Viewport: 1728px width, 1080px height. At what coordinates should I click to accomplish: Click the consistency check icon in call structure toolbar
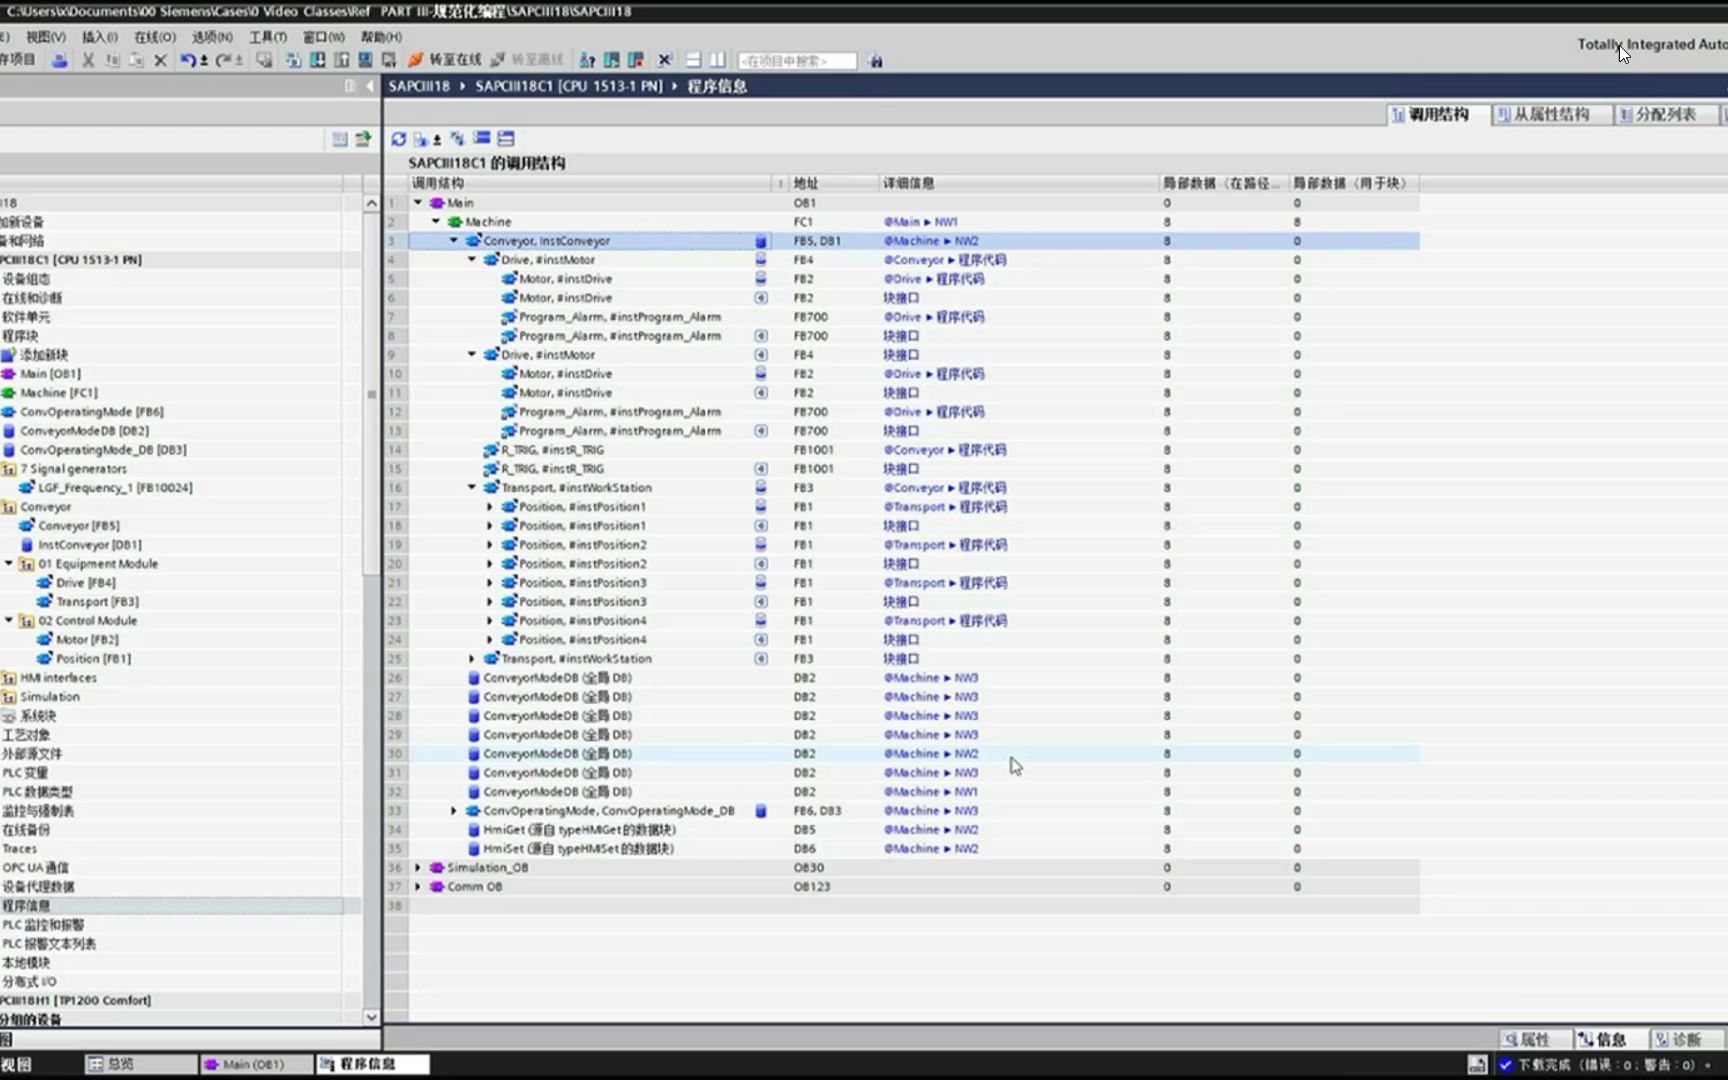(457, 138)
